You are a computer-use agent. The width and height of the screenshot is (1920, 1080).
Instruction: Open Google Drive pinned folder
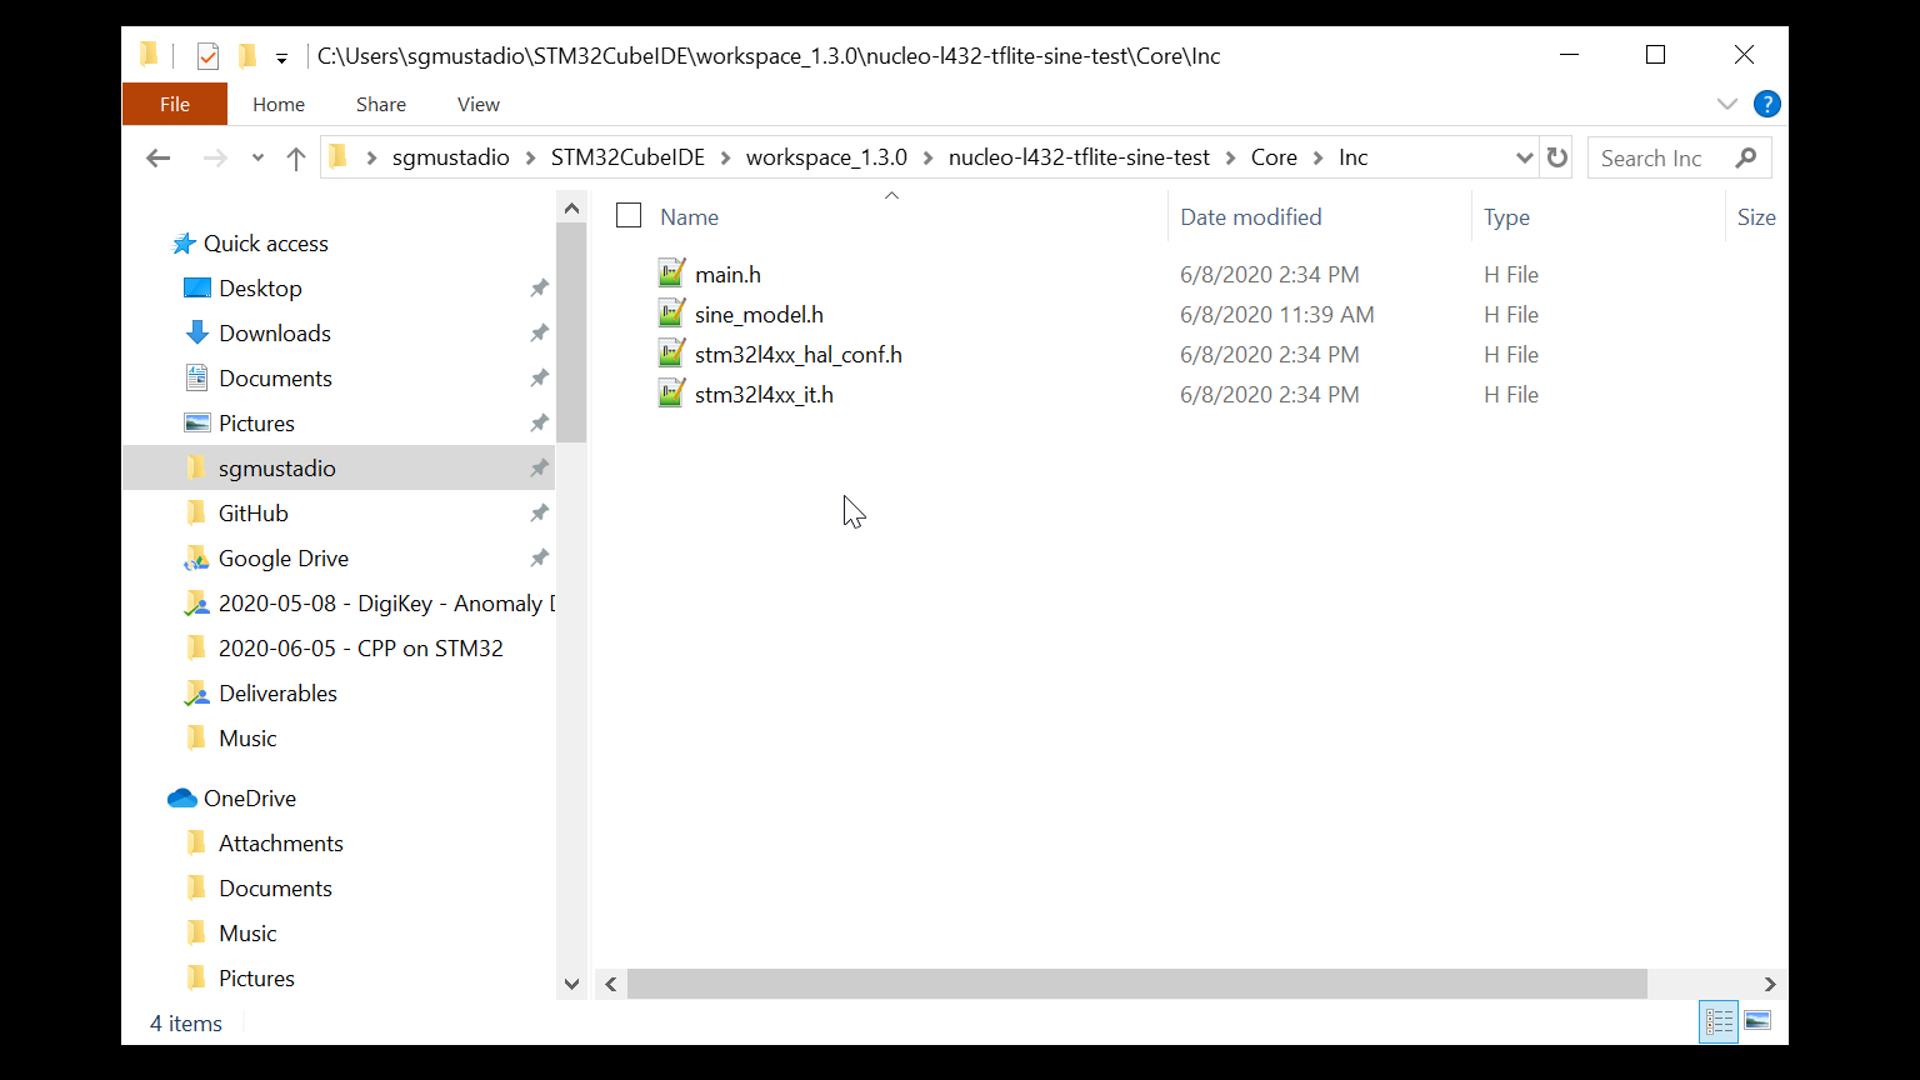[x=284, y=558]
